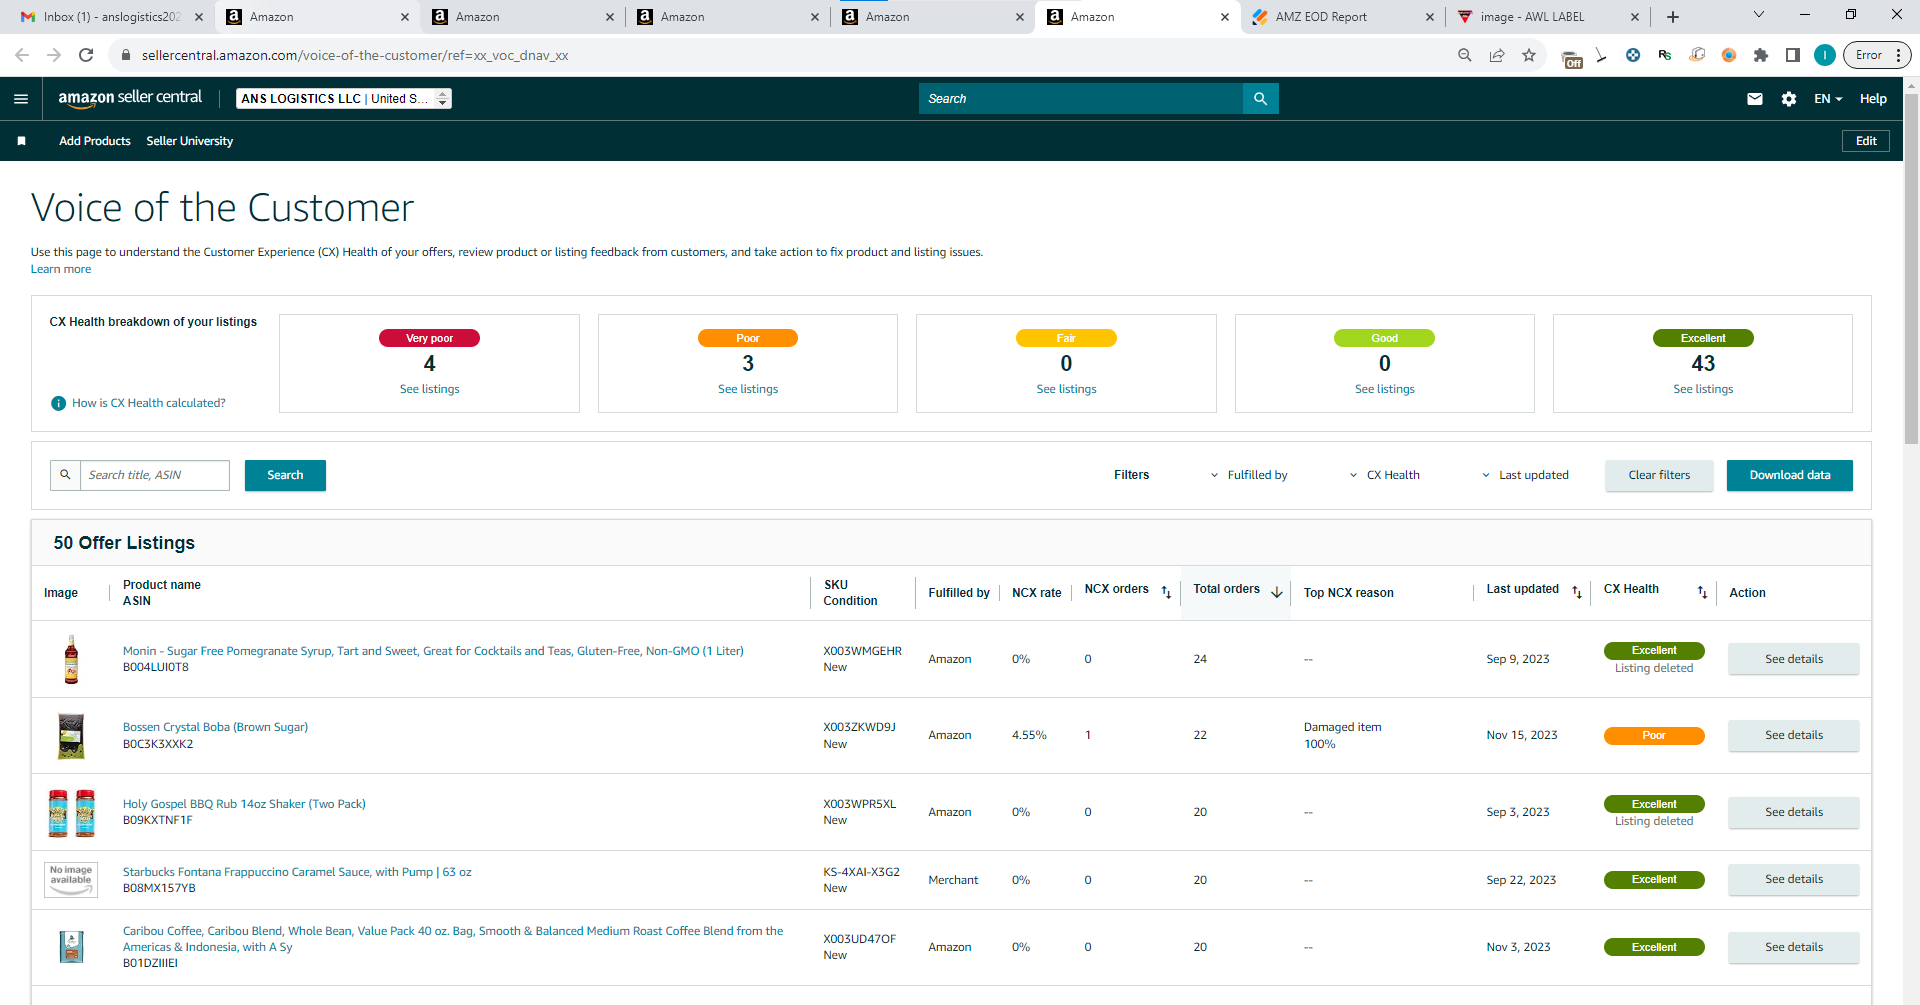
Task: Click the header Search input box
Action: click(x=1081, y=99)
